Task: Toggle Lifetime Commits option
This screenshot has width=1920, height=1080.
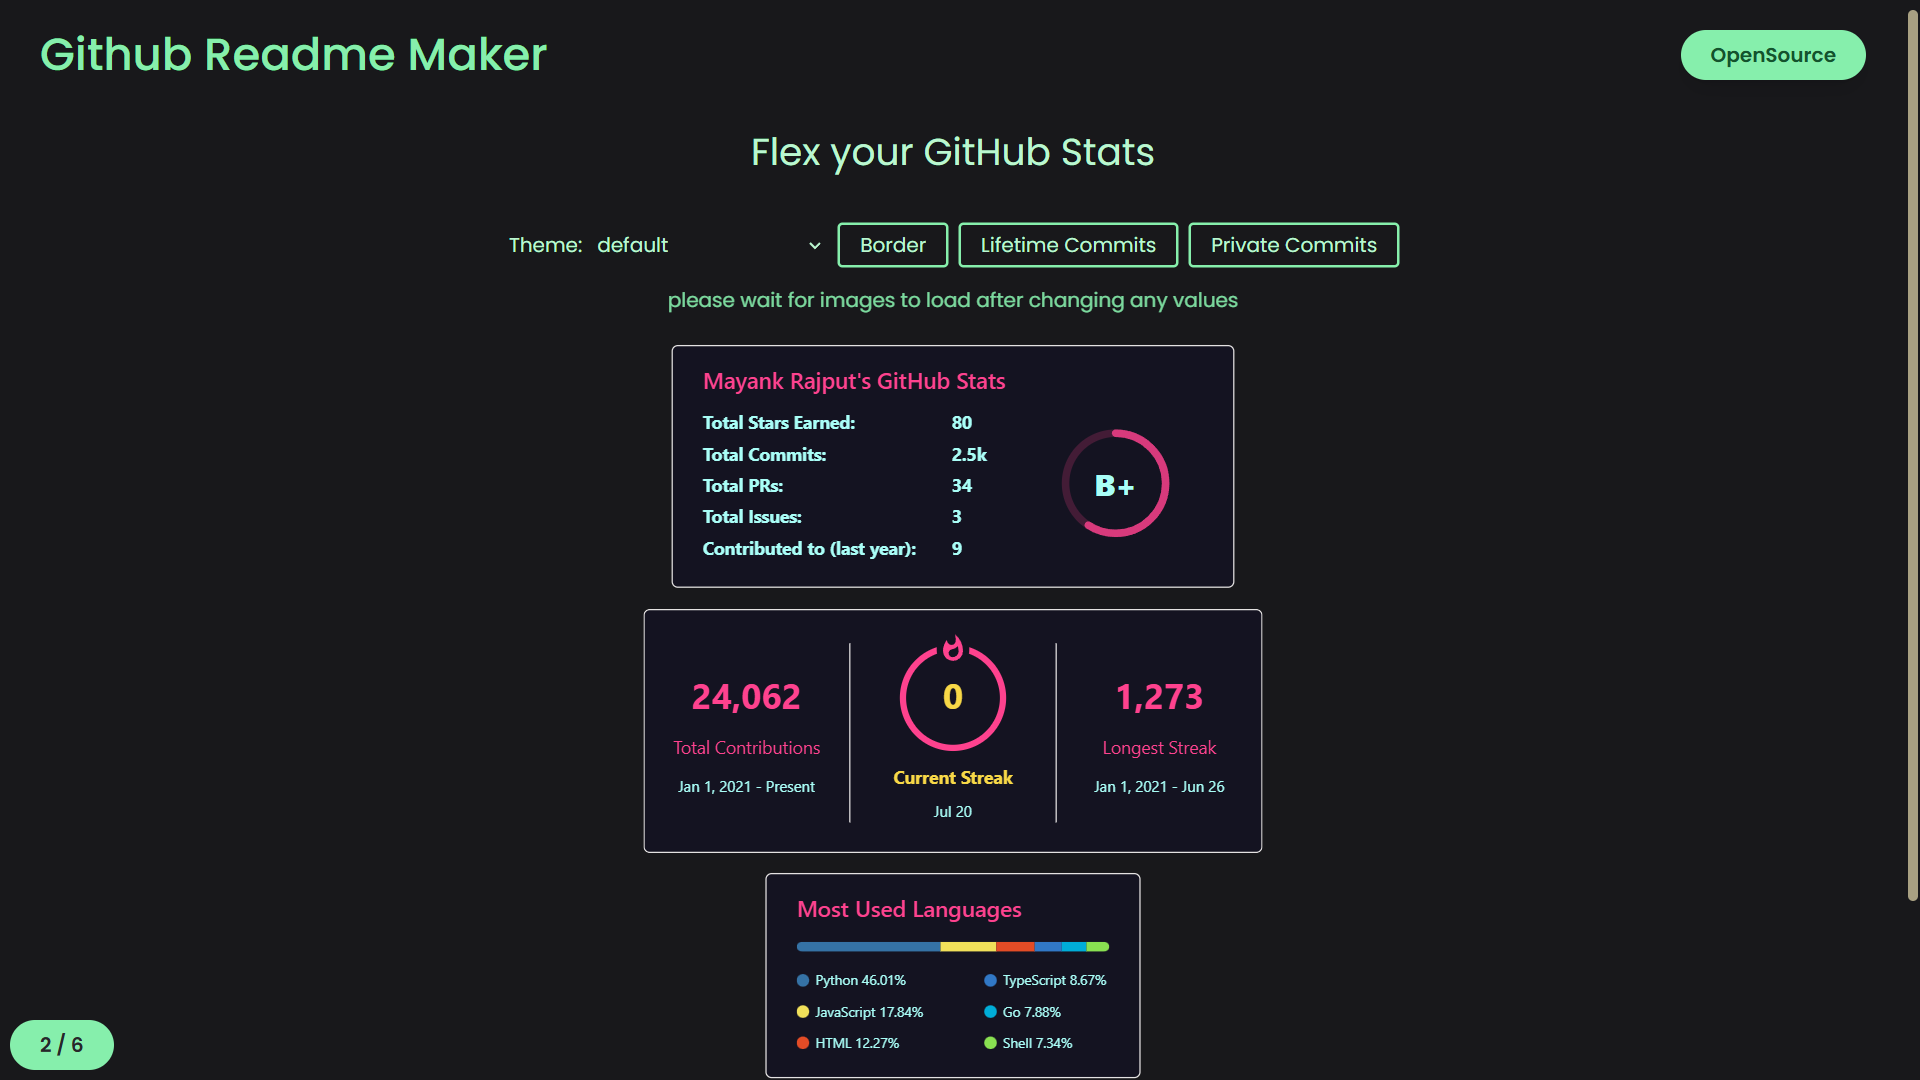Action: point(1068,245)
